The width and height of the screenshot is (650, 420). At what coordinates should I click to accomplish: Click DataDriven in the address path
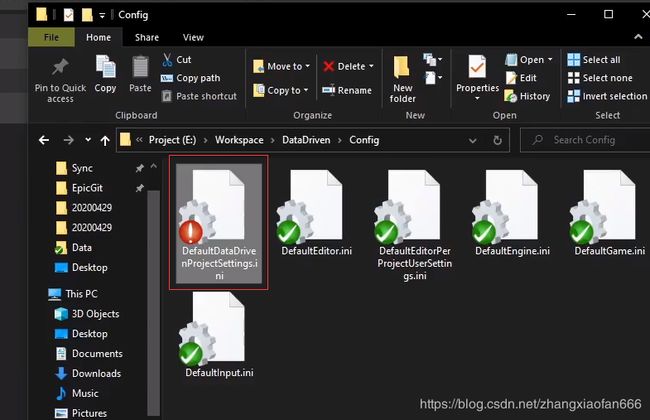click(x=306, y=140)
